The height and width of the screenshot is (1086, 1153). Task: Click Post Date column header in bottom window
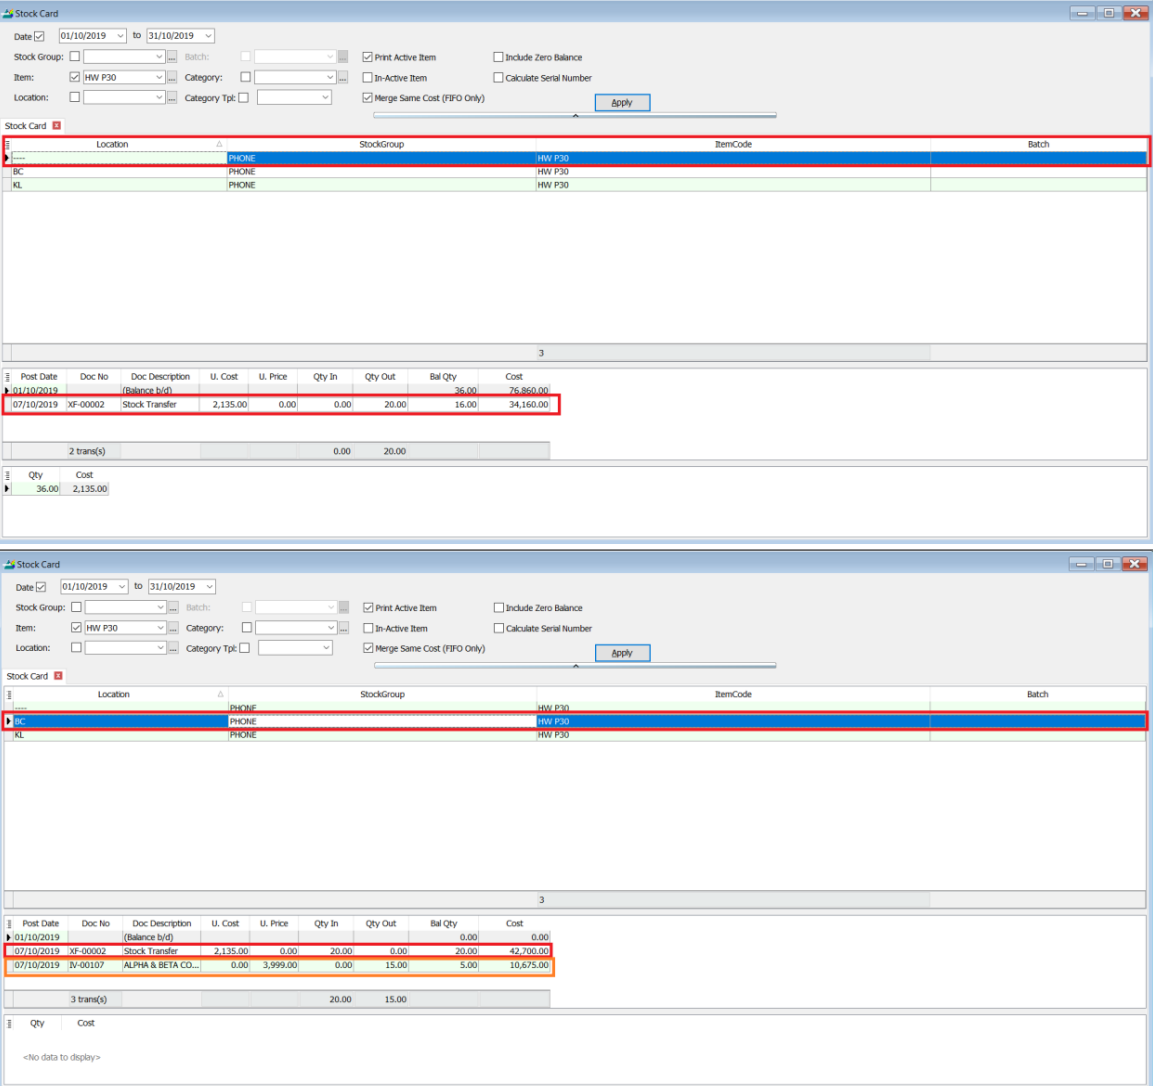click(x=41, y=924)
